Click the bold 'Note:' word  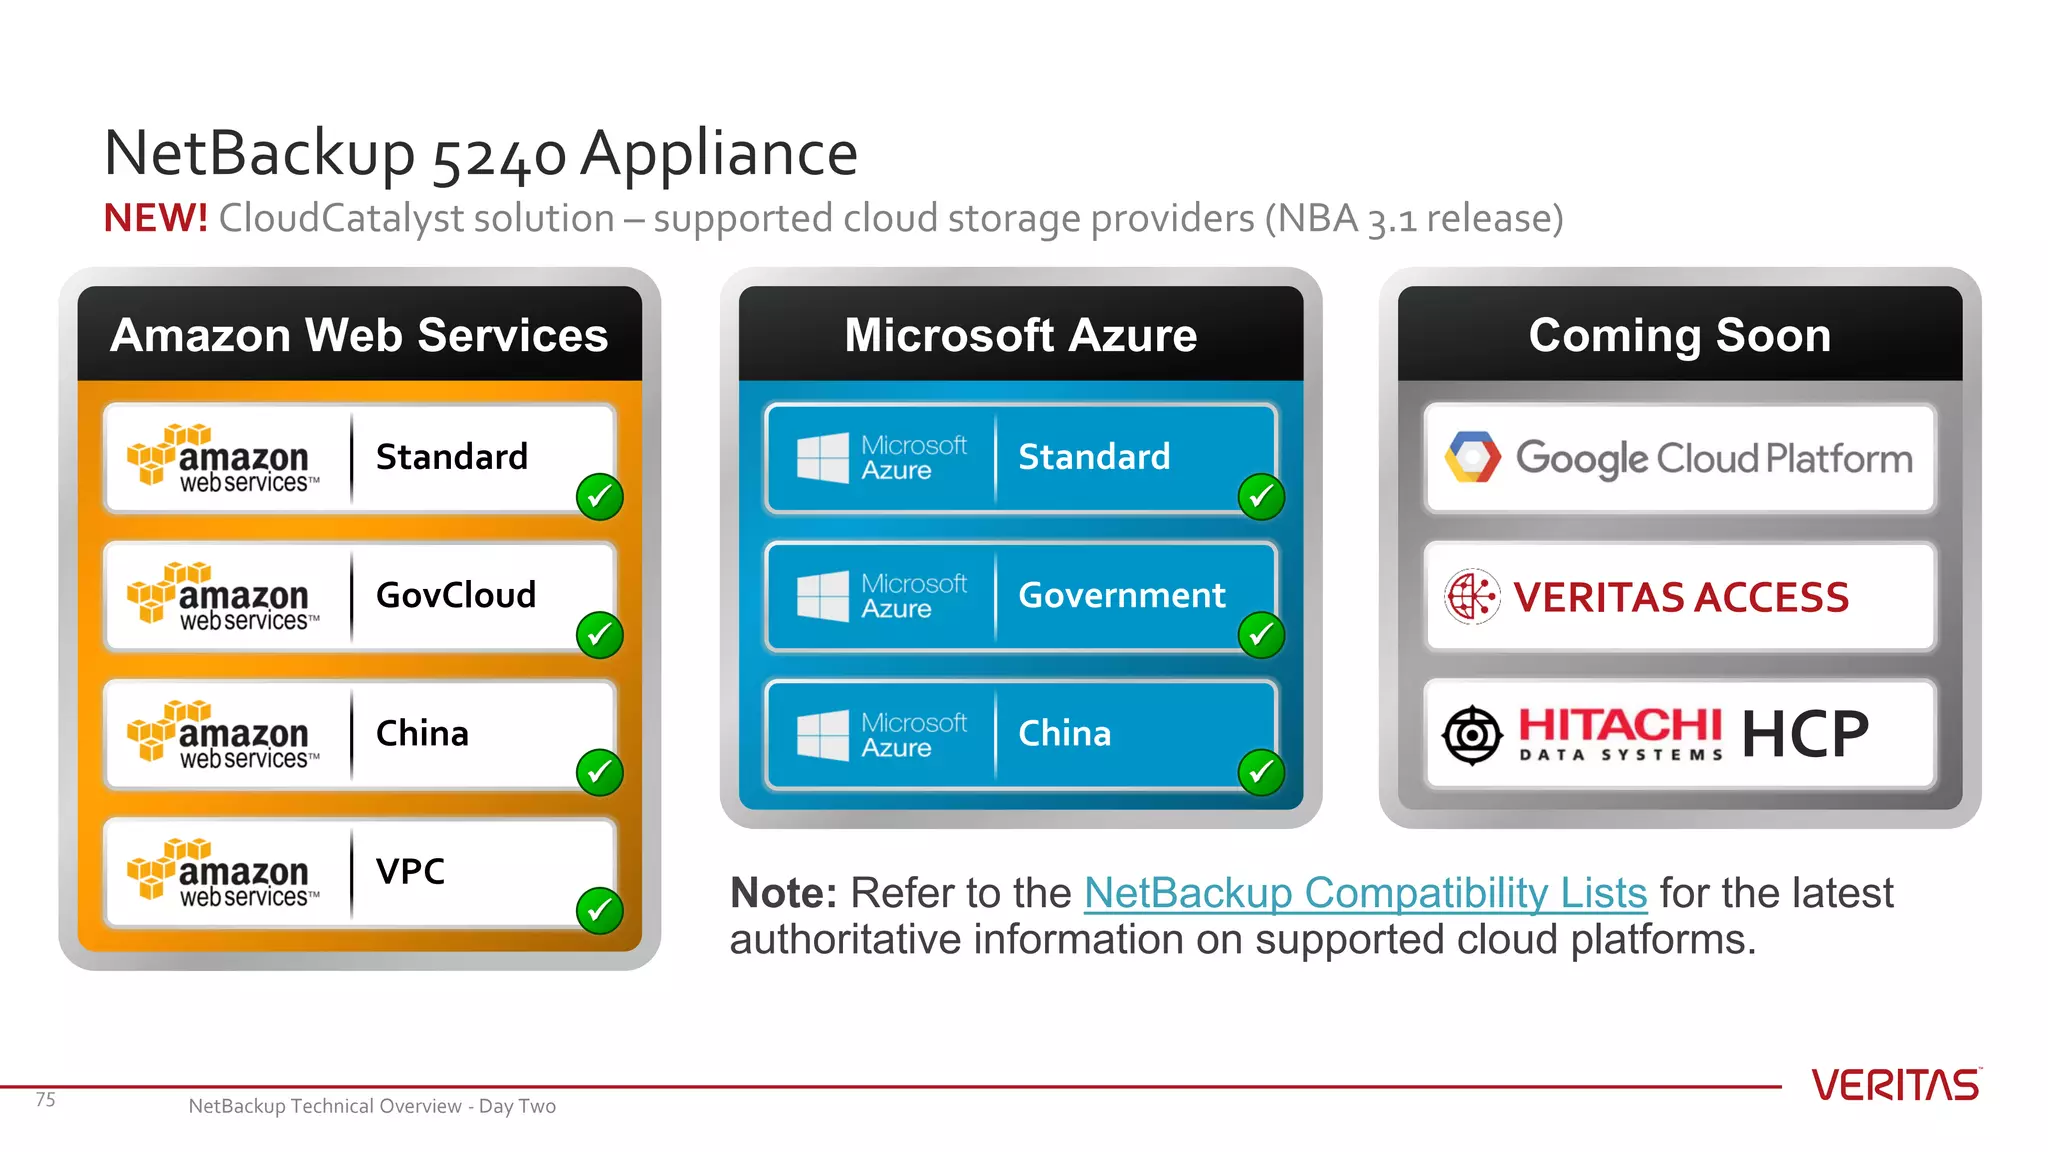(x=783, y=893)
